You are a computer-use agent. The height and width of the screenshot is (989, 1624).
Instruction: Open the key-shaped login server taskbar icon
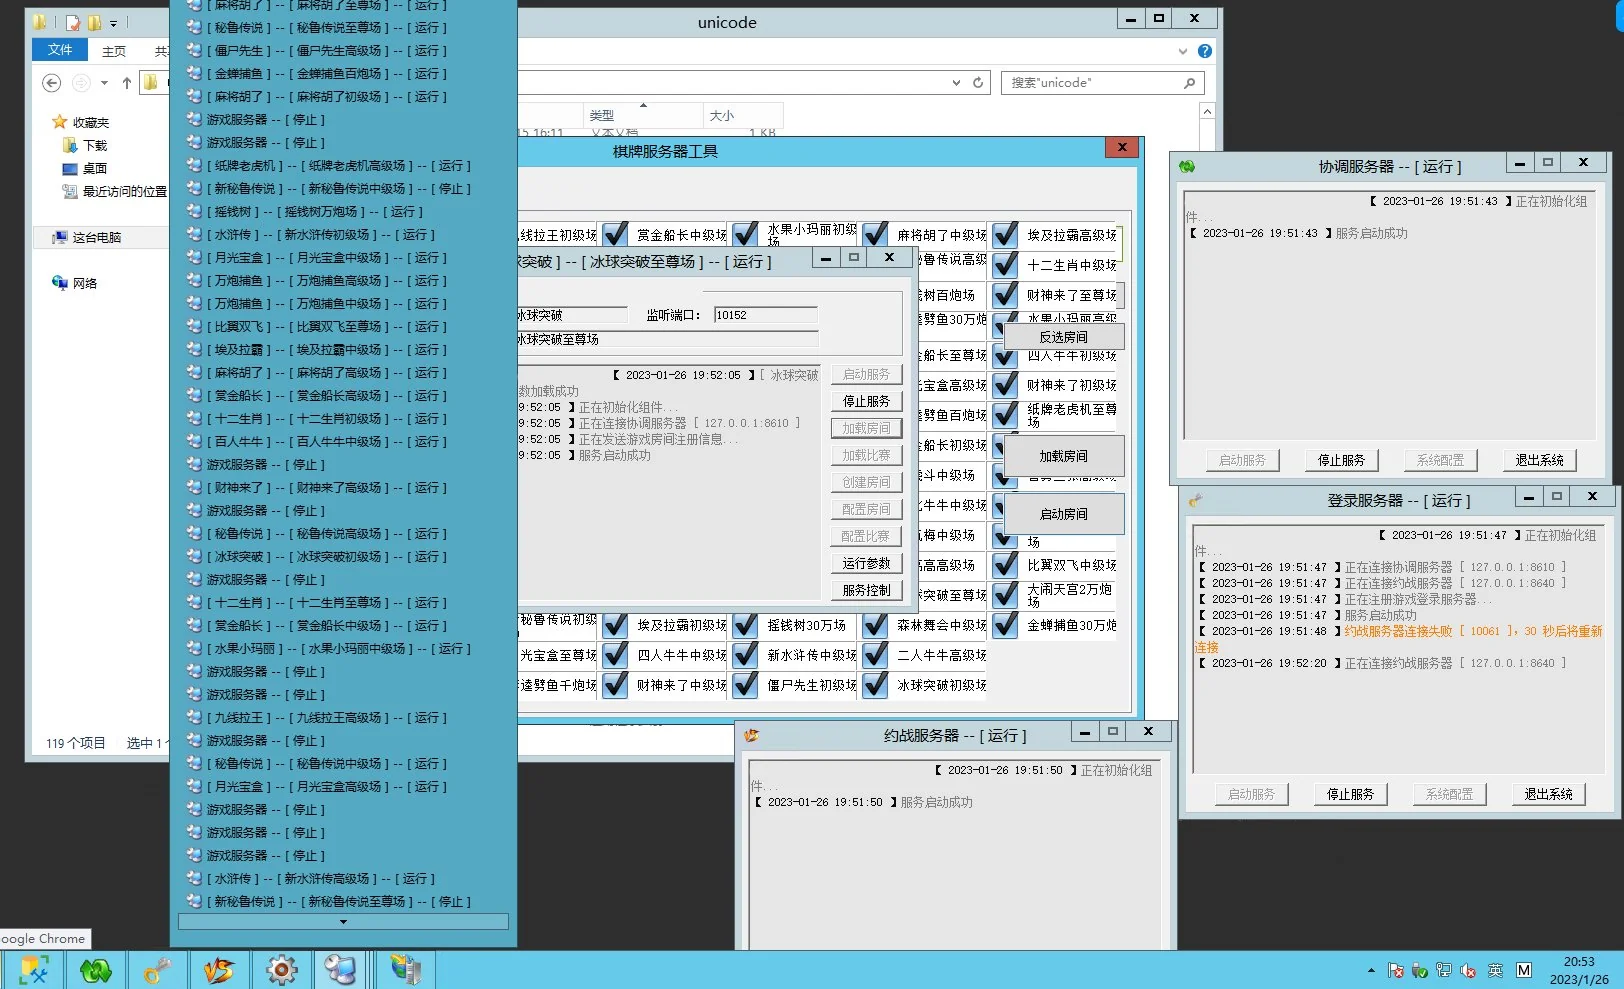[157, 969]
